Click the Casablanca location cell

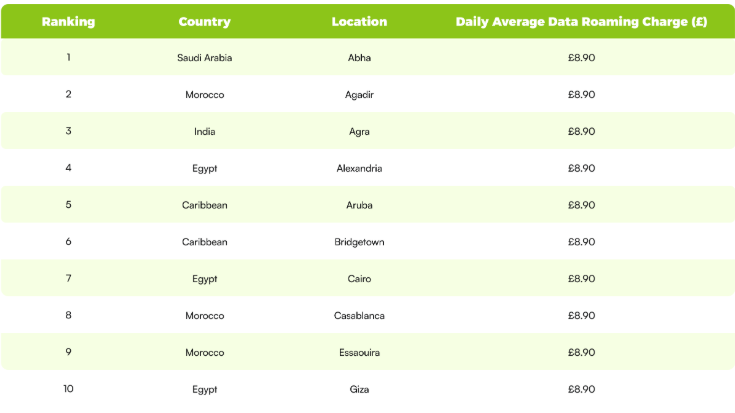coord(359,316)
